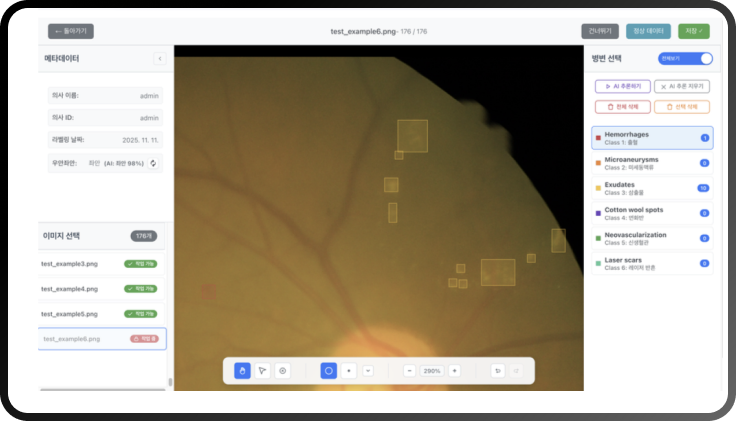Select the Hemorrhages class row
This screenshot has height=421, width=736.
pos(652,138)
